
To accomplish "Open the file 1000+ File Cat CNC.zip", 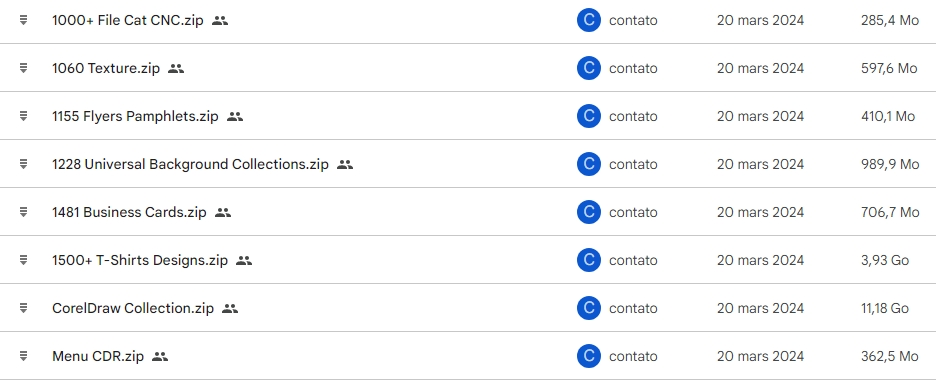I will 128,20.
